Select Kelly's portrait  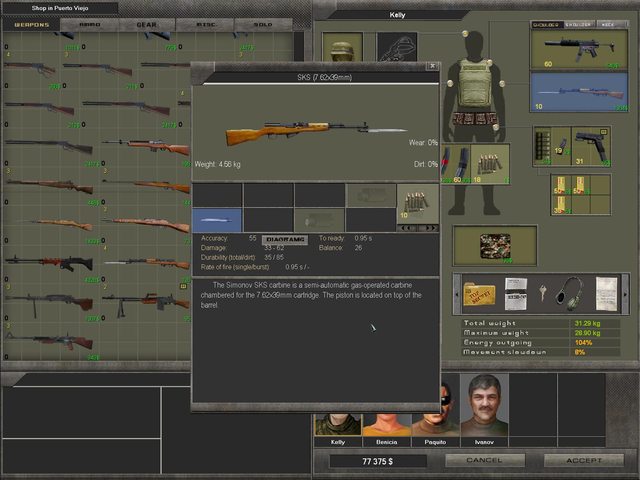[338, 424]
